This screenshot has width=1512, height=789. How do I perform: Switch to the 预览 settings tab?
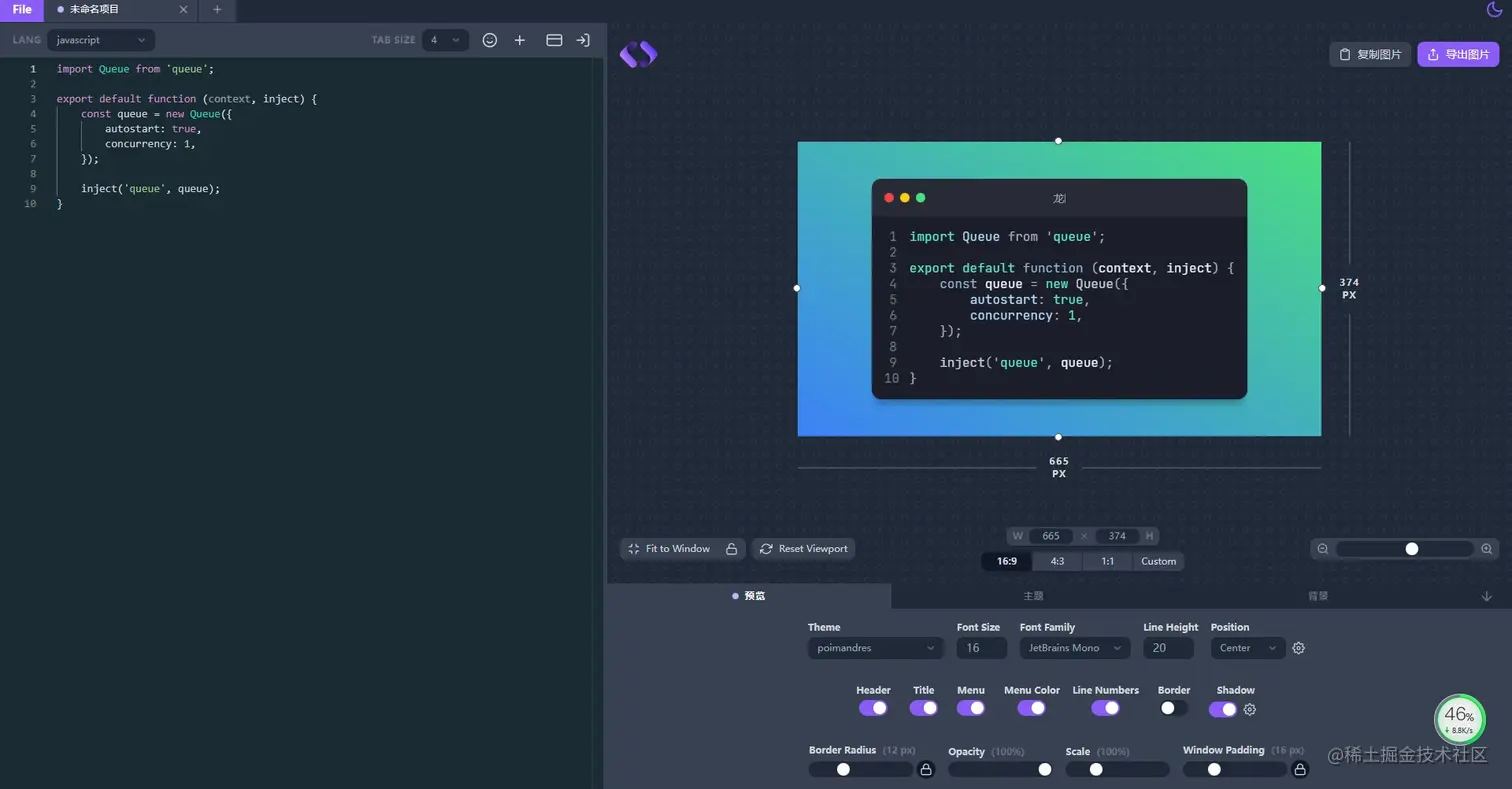[x=748, y=596]
